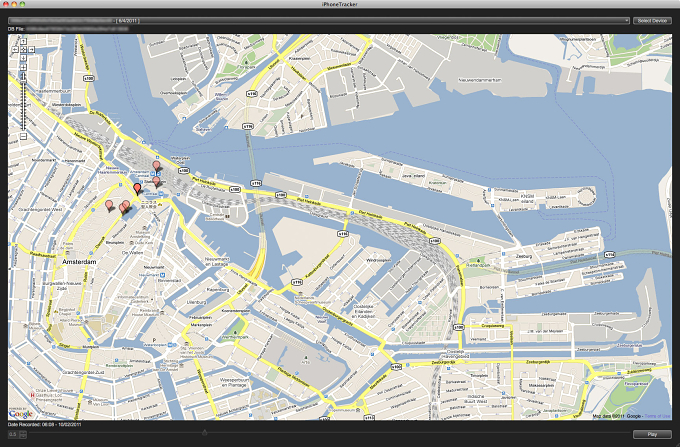The image size is (680, 447).
Task: Click the 0.5 speed value field
Action: coord(13,434)
